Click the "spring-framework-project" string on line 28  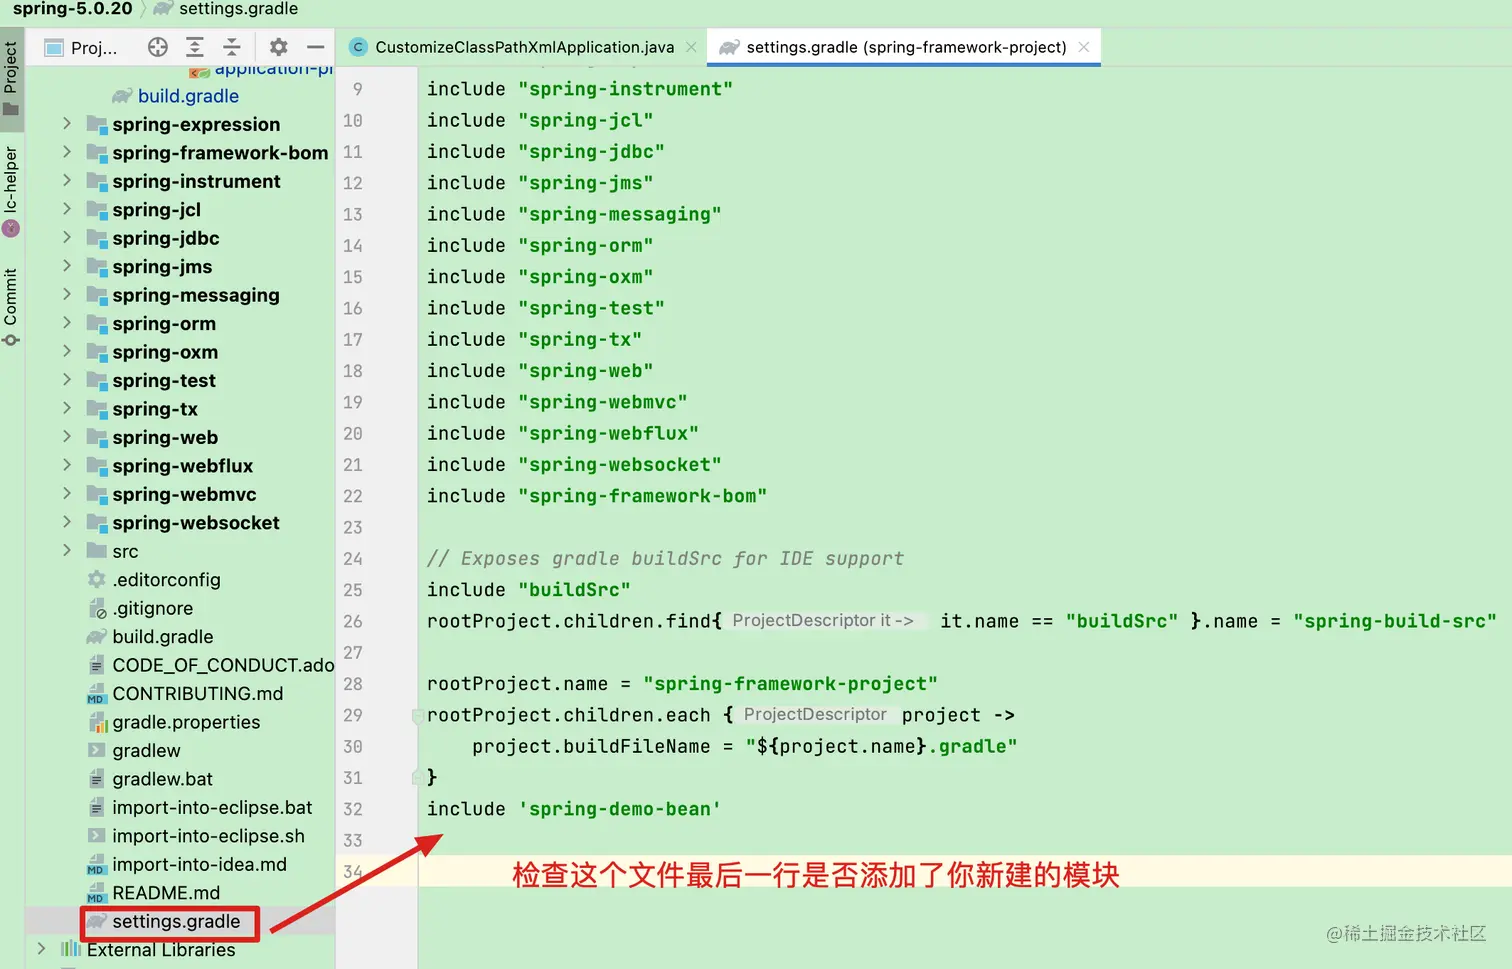790,684
